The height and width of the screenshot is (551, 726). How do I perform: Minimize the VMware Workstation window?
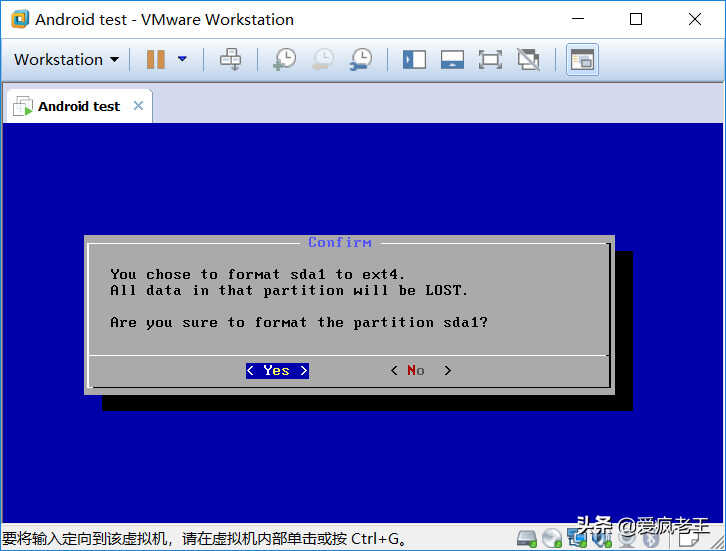pos(577,19)
